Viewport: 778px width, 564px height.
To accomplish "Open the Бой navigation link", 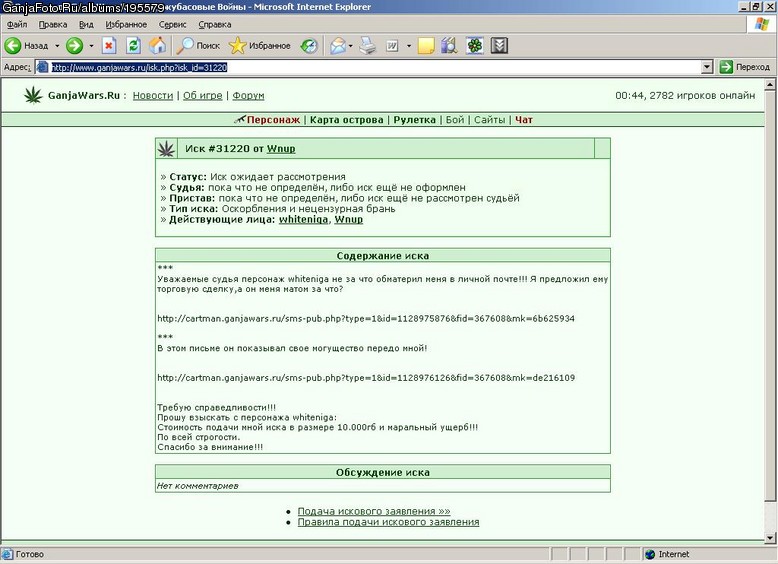I will coord(455,120).
